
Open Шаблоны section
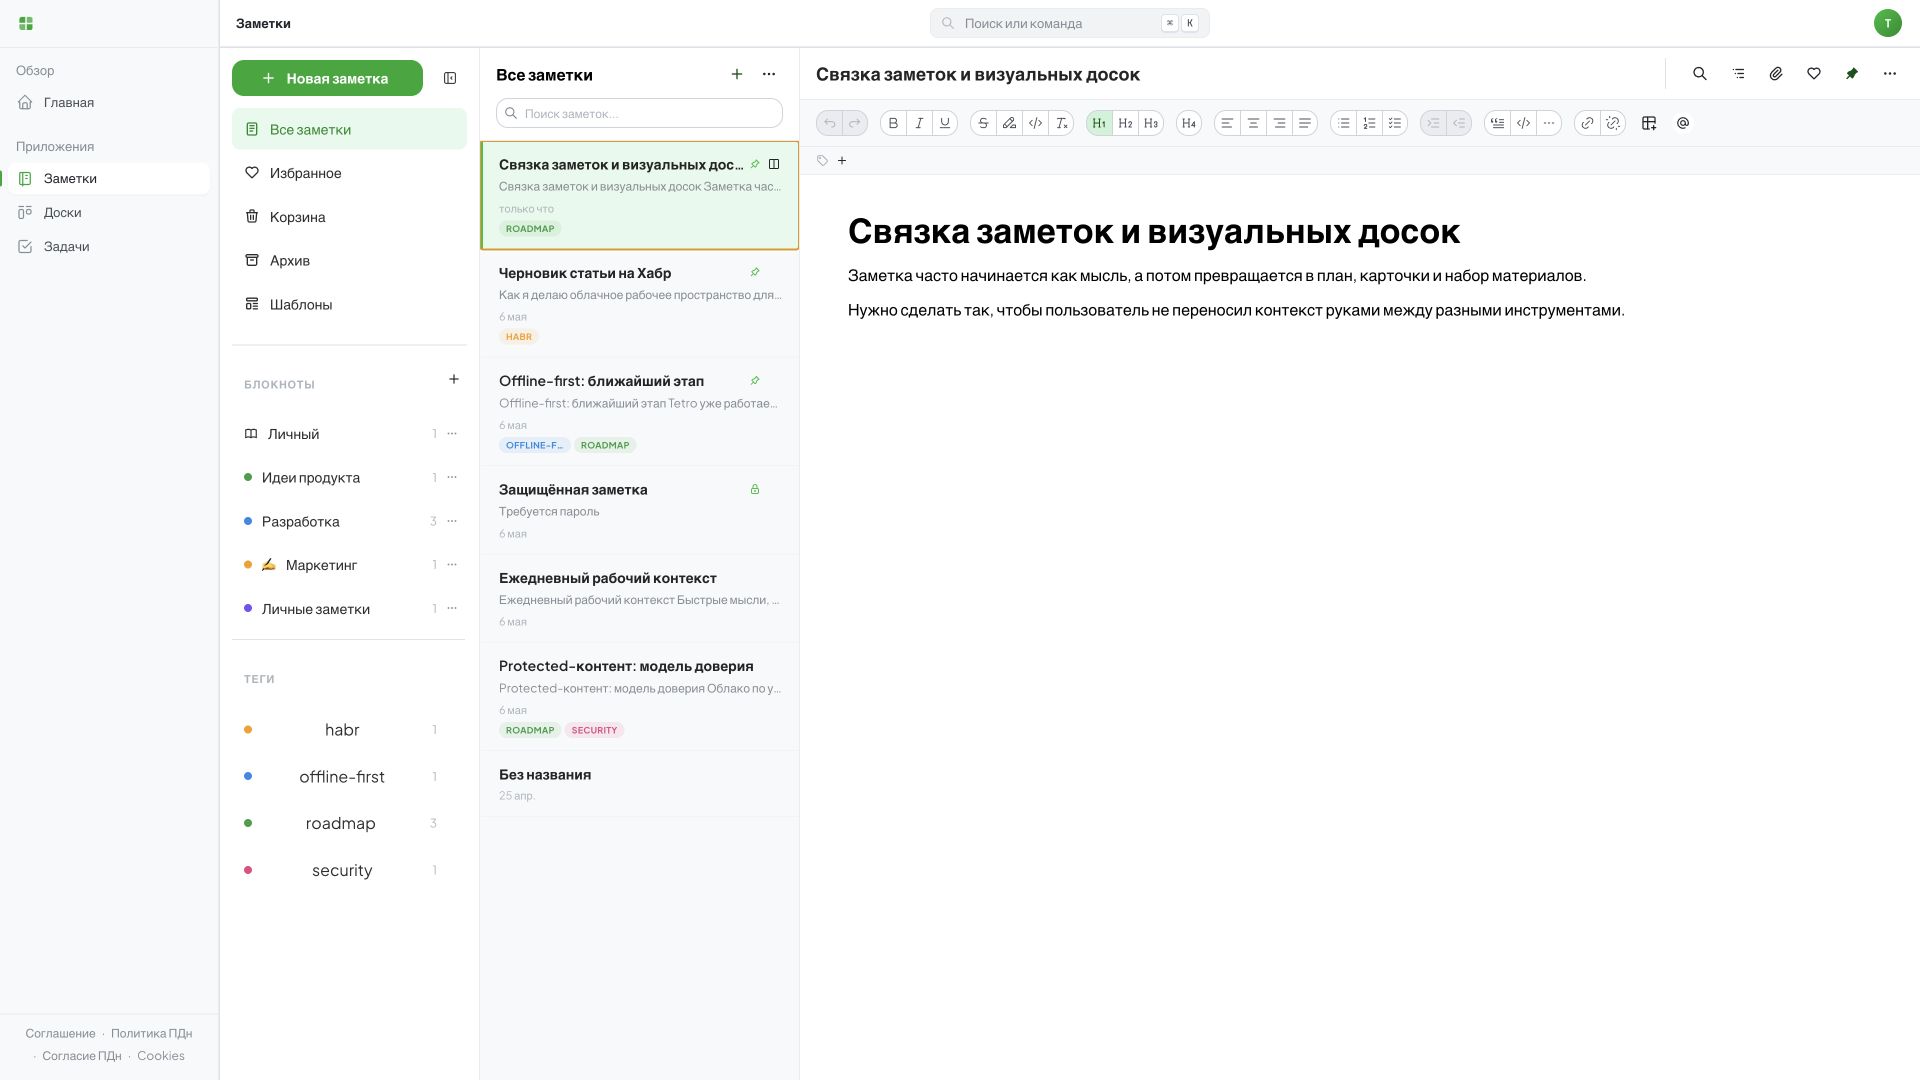pos(349,305)
